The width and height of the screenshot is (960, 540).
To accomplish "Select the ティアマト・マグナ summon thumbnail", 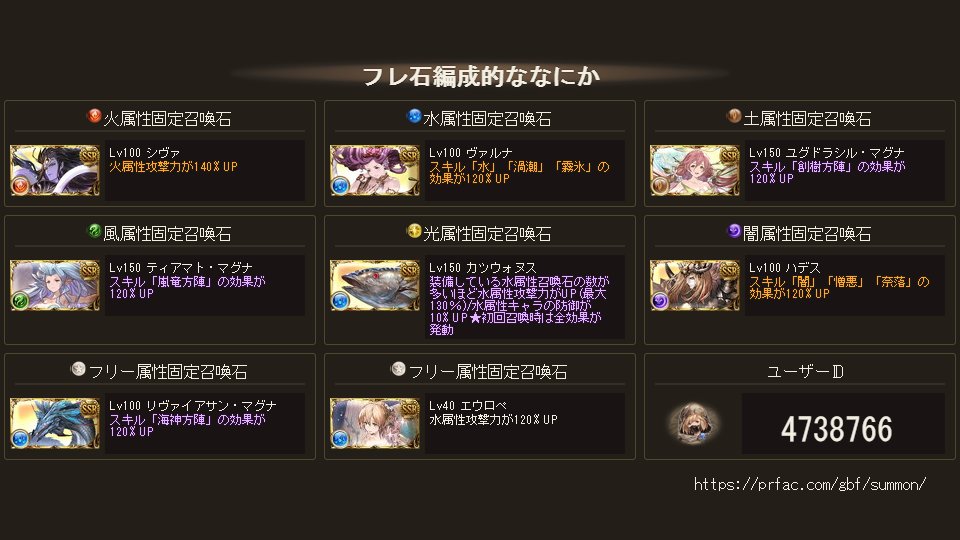I will [x=55, y=285].
